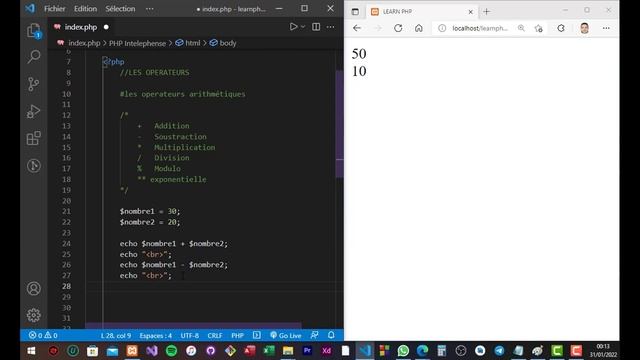Add page to favorites star icon
Viewport: 640px width, 360px height.
(538, 28)
